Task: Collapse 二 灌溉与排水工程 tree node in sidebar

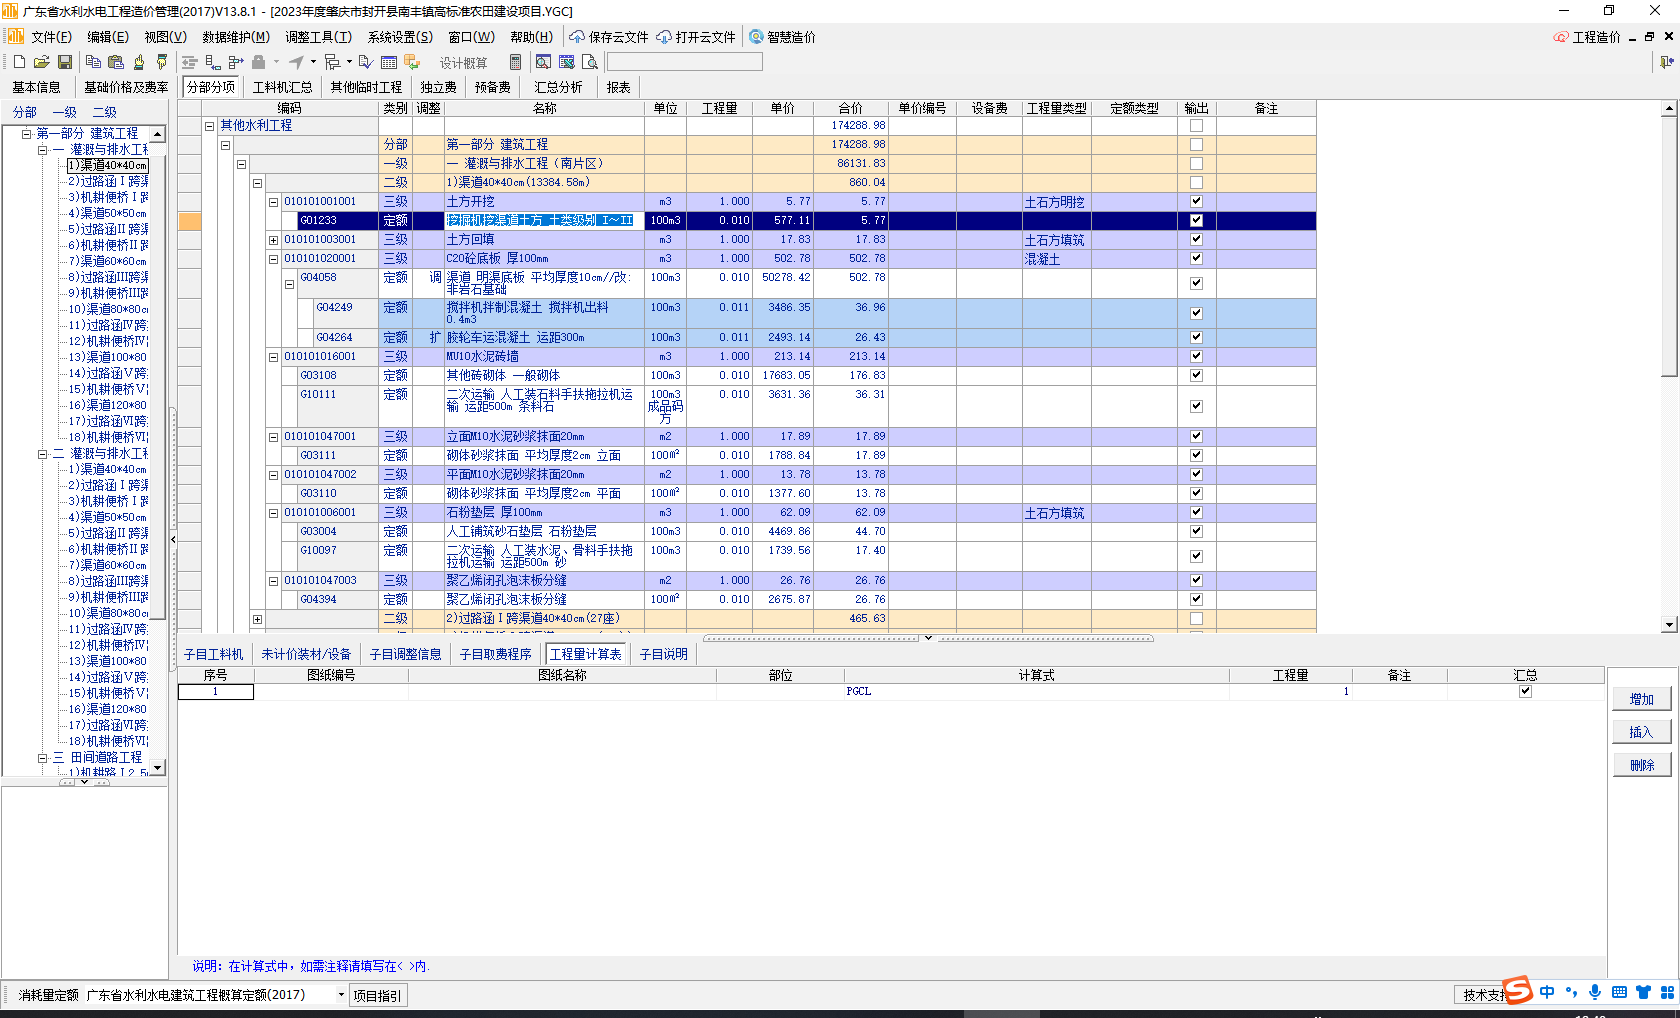Action: click(x=43, y=453)
